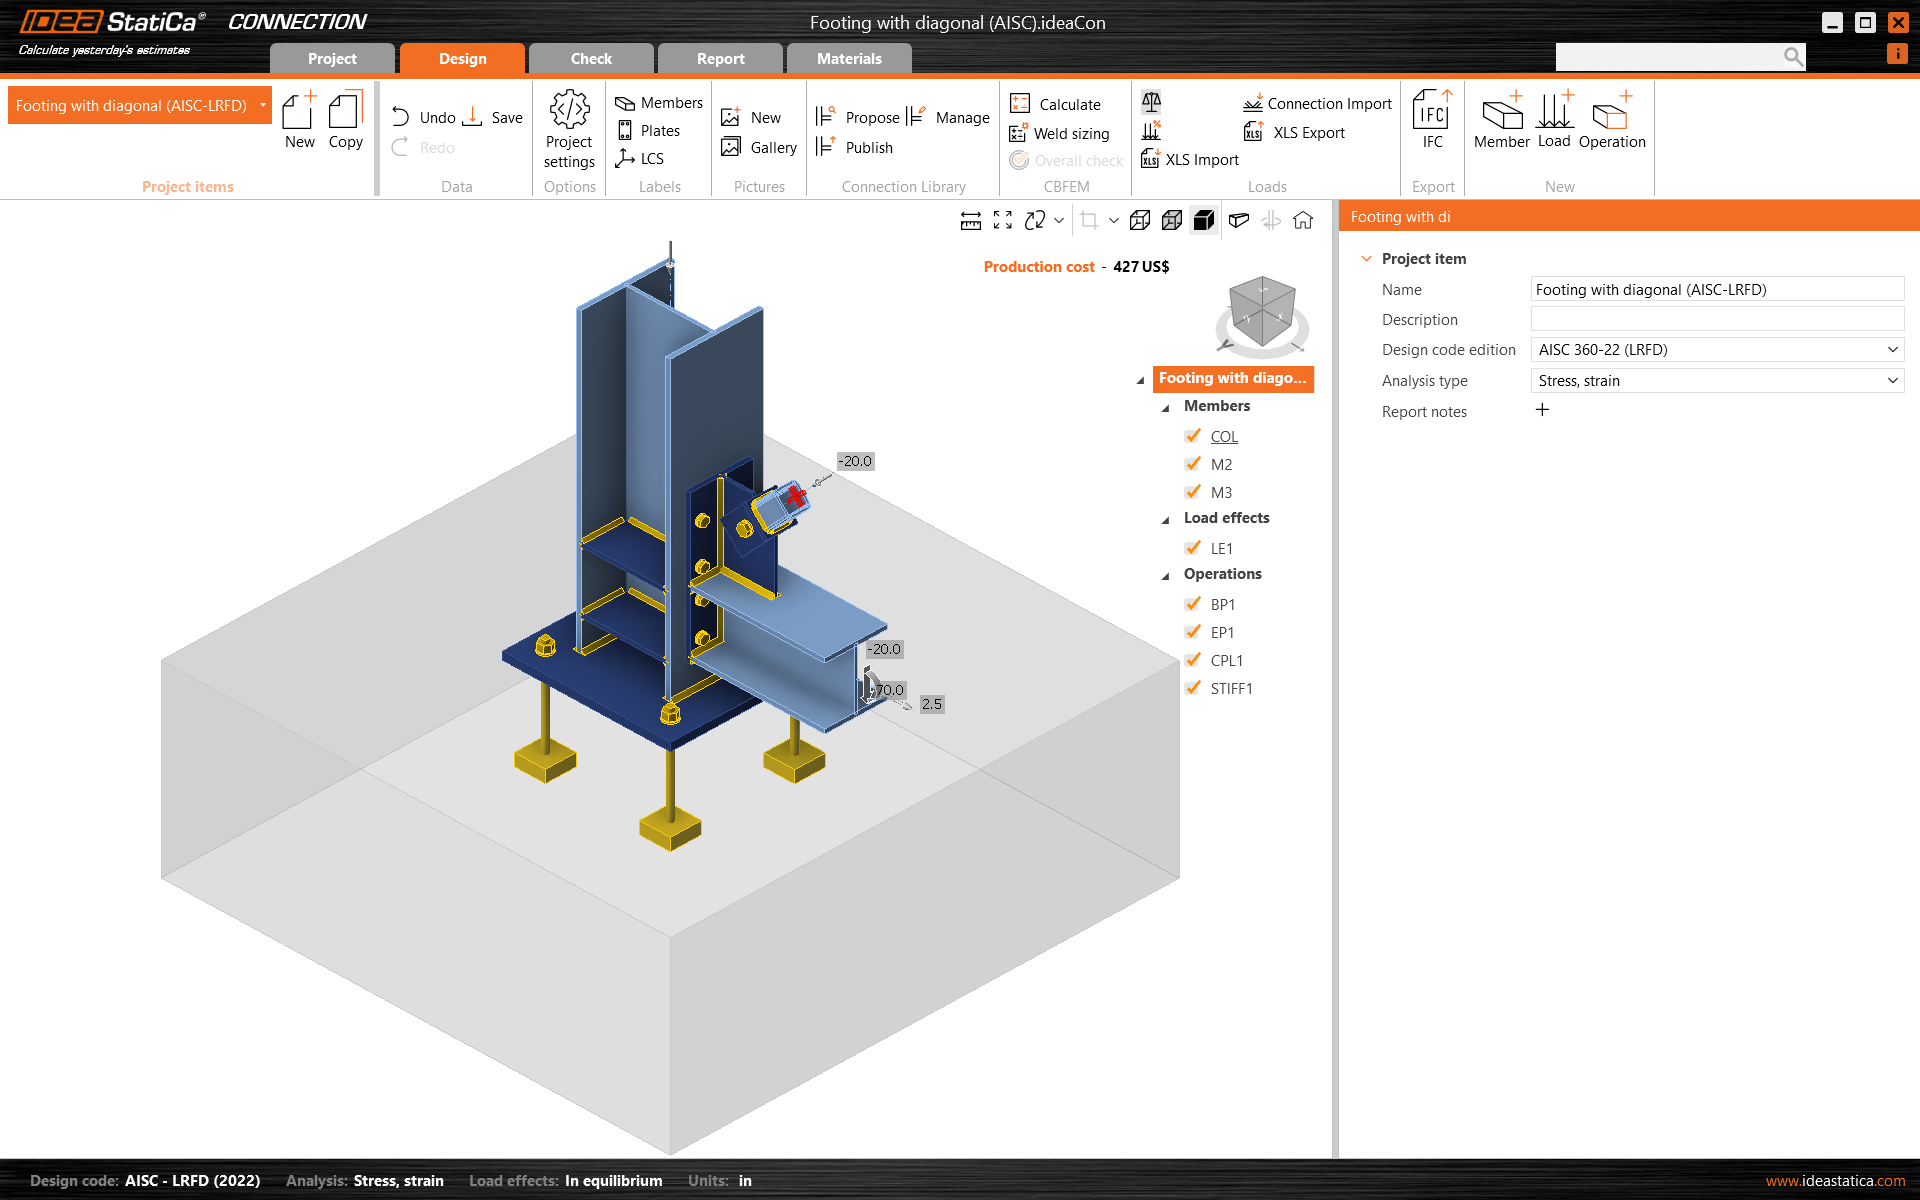Click the Calculate button
Screen dimensions: 1920x1200
point(1056,104)
